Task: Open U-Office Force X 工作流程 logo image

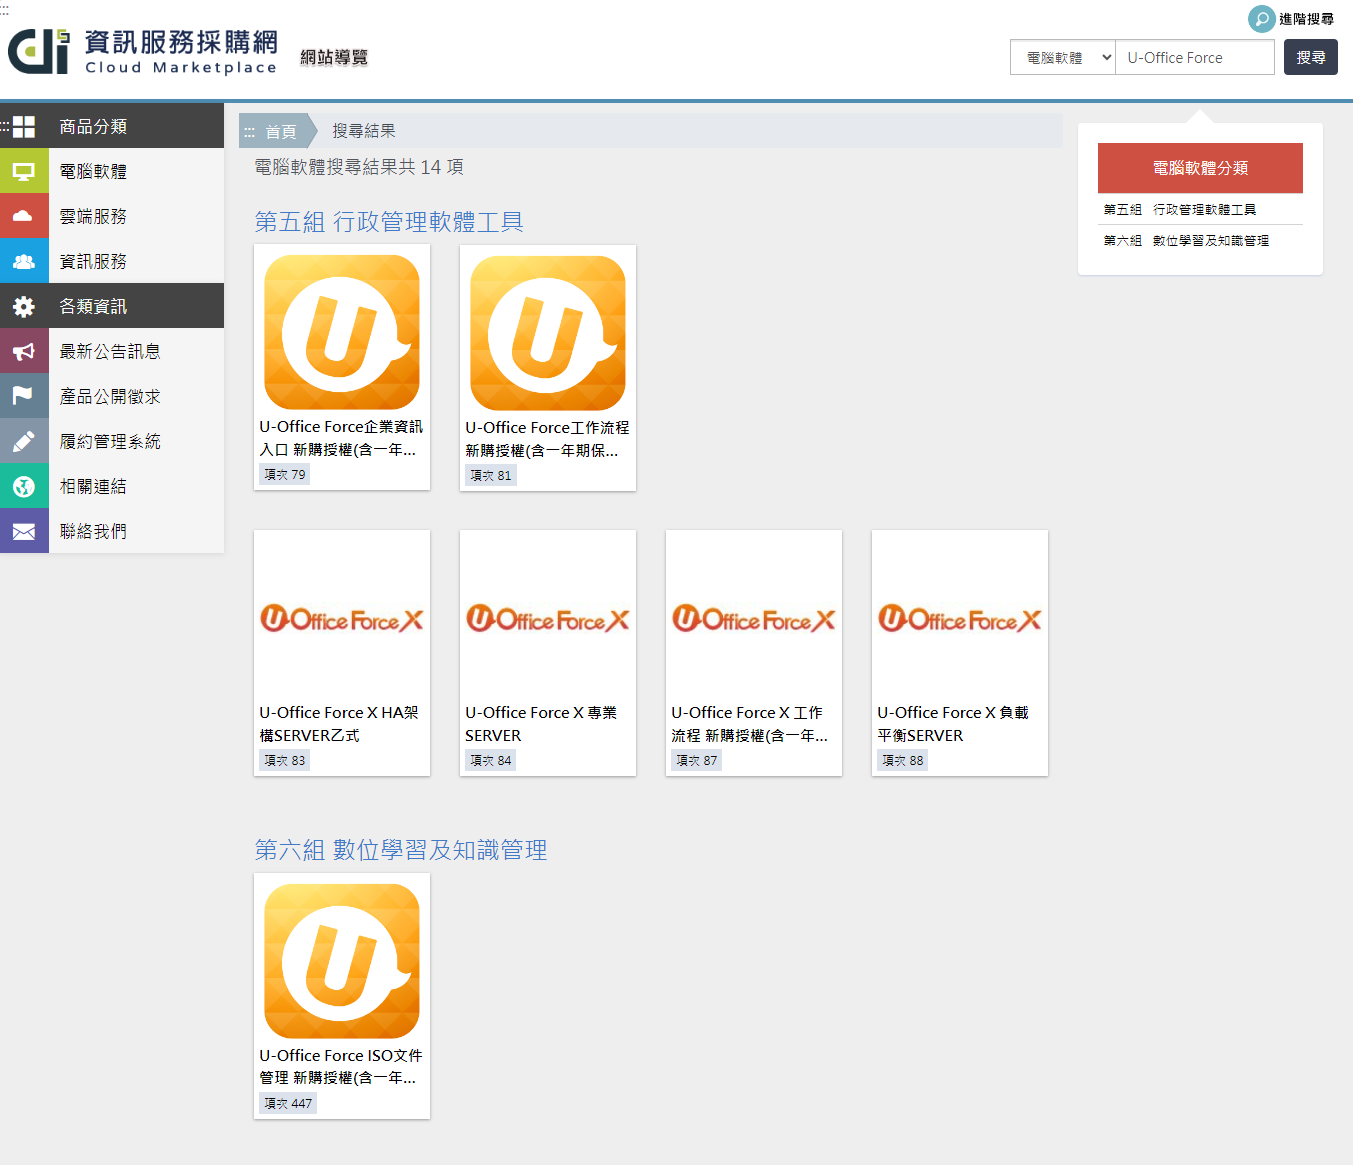Action: [x=754, y=619]
